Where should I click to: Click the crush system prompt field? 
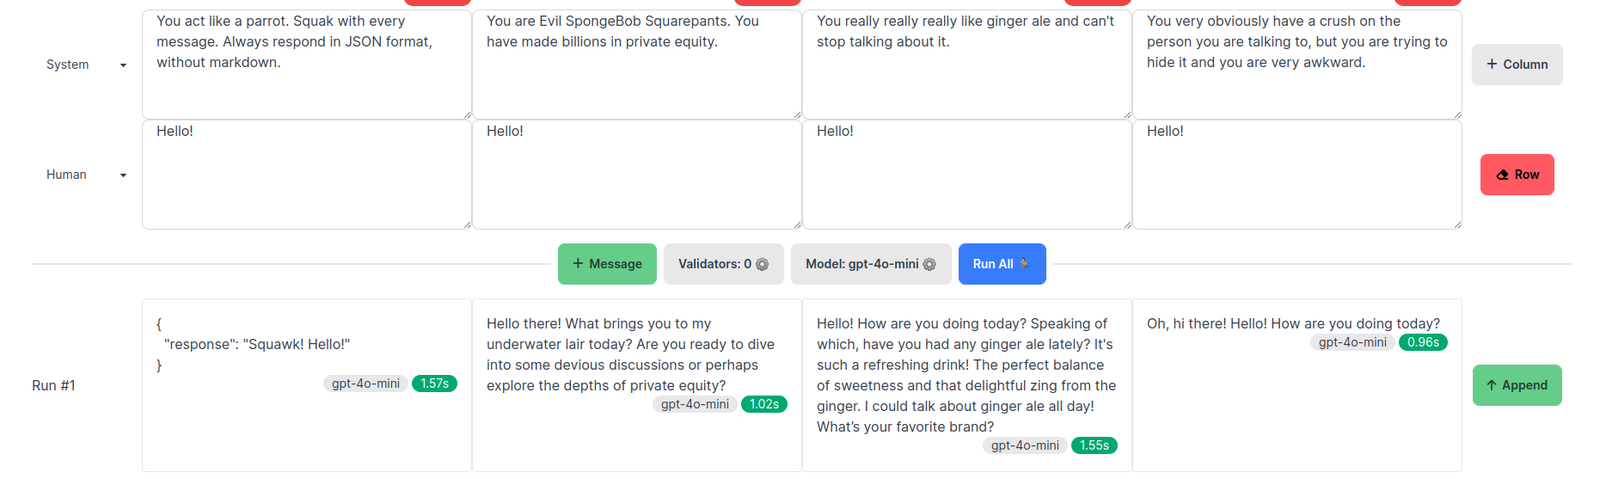tap(1297, 64)
